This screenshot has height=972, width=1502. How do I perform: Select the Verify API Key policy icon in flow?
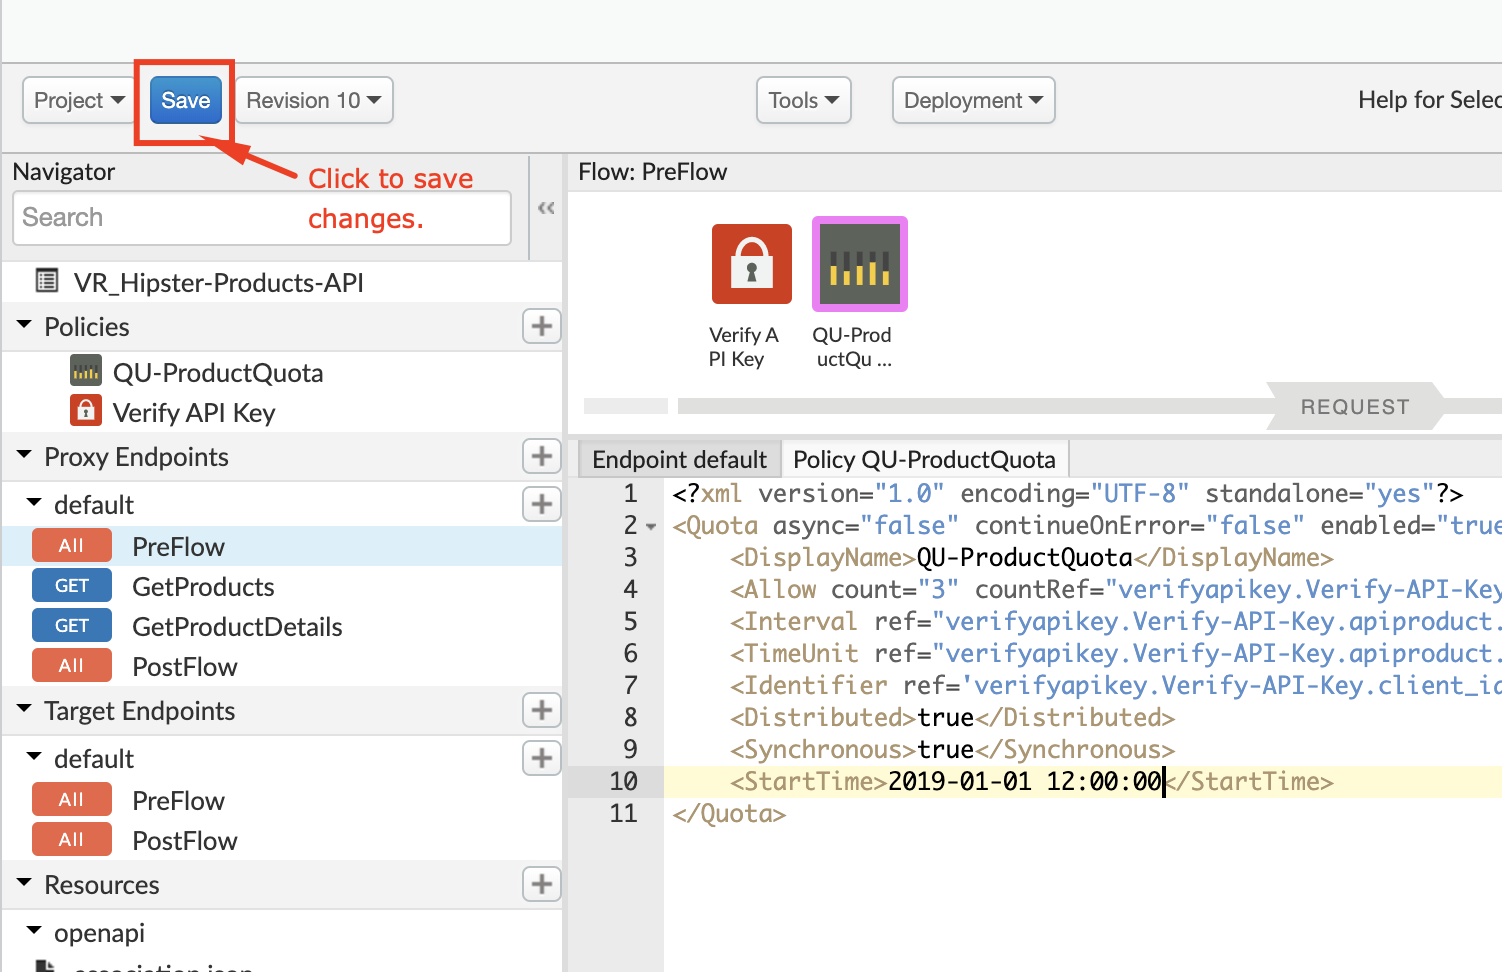752,264
